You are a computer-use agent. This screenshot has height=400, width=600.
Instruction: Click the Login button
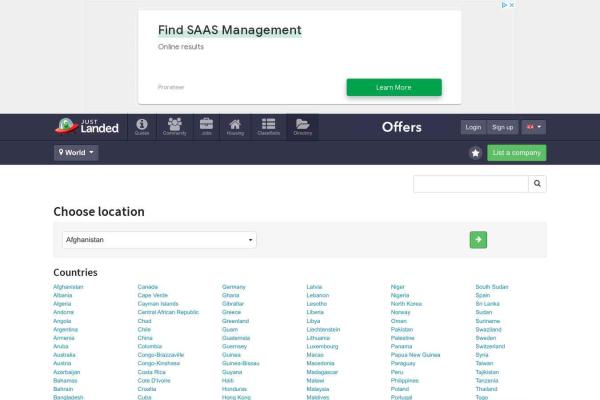click(x=473, y=127)
